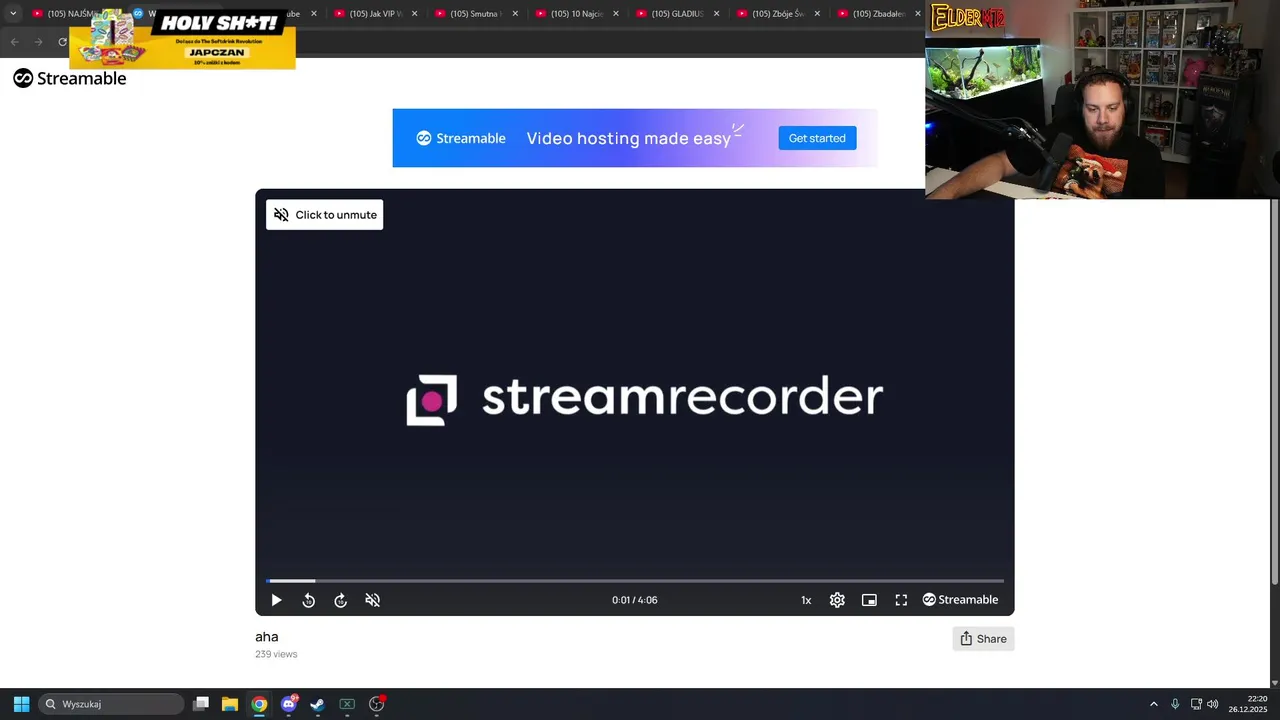The height and width of the screenshot is (720, 1280).
Task: Click the Streamable watermark in player bar
Action: tap(960, 600)
